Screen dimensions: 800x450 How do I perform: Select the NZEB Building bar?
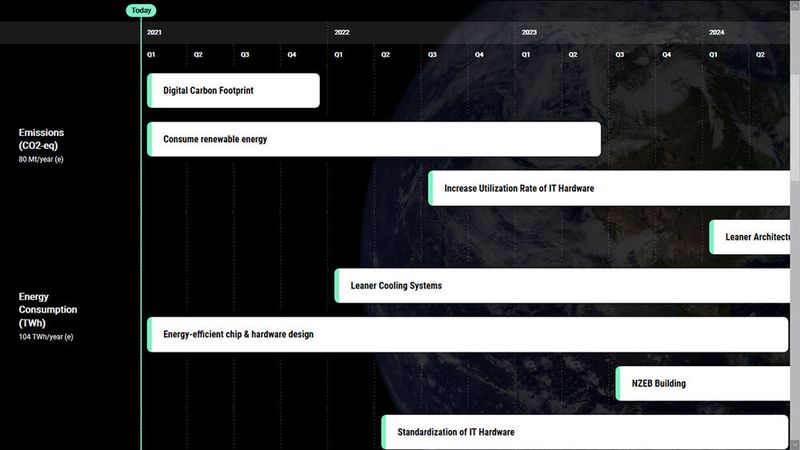coord(703,383)
